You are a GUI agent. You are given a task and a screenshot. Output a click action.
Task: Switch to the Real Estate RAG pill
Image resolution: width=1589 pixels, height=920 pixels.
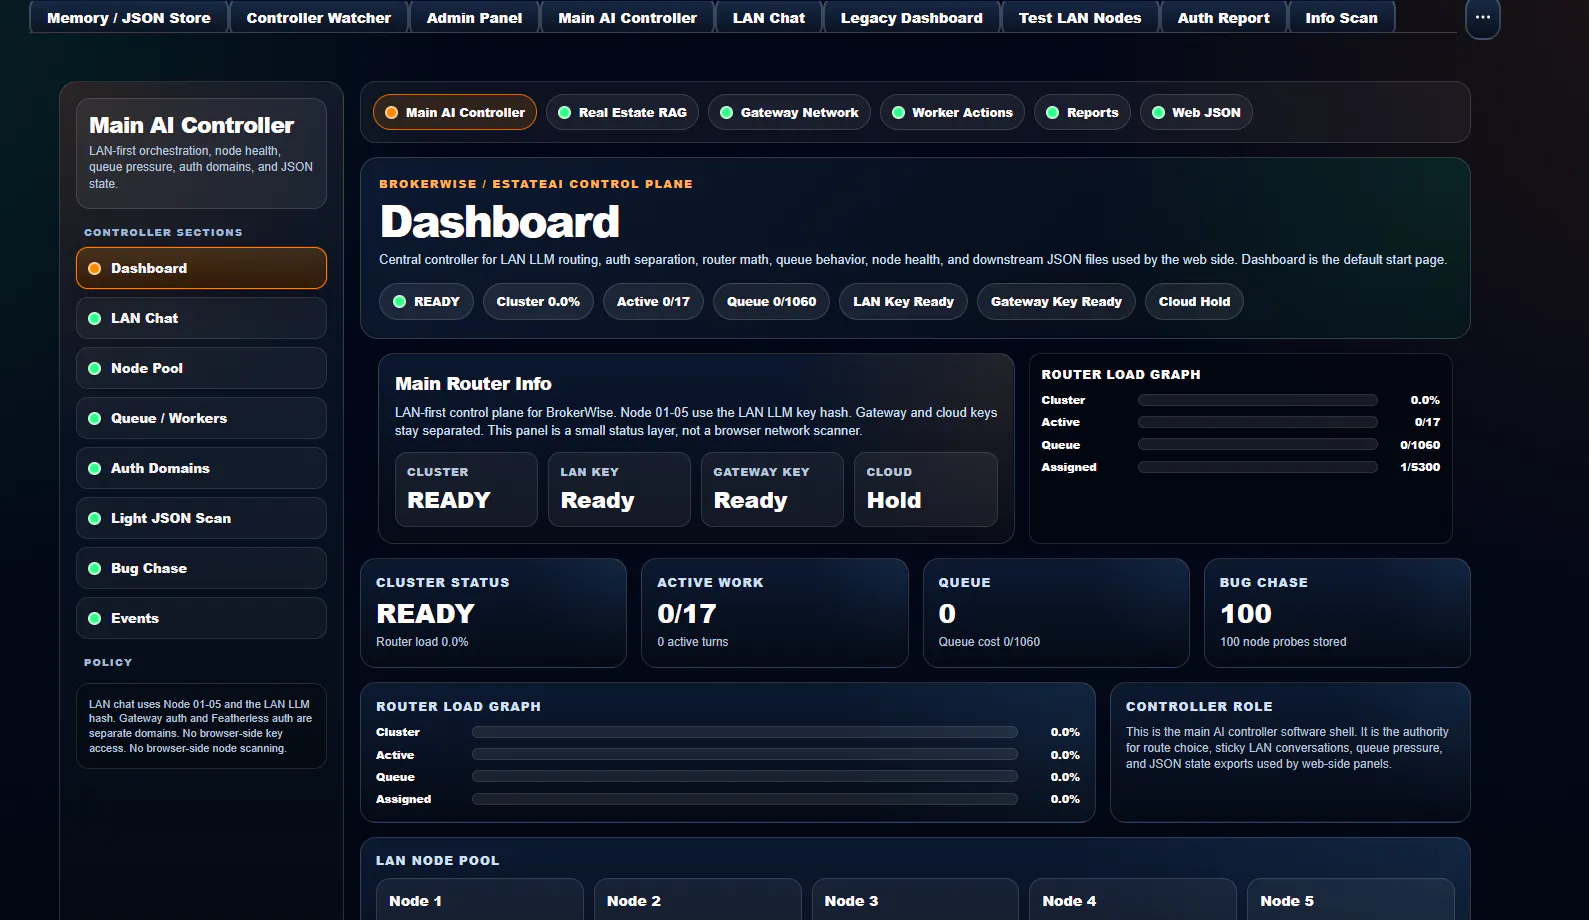(x=622, y=112)
